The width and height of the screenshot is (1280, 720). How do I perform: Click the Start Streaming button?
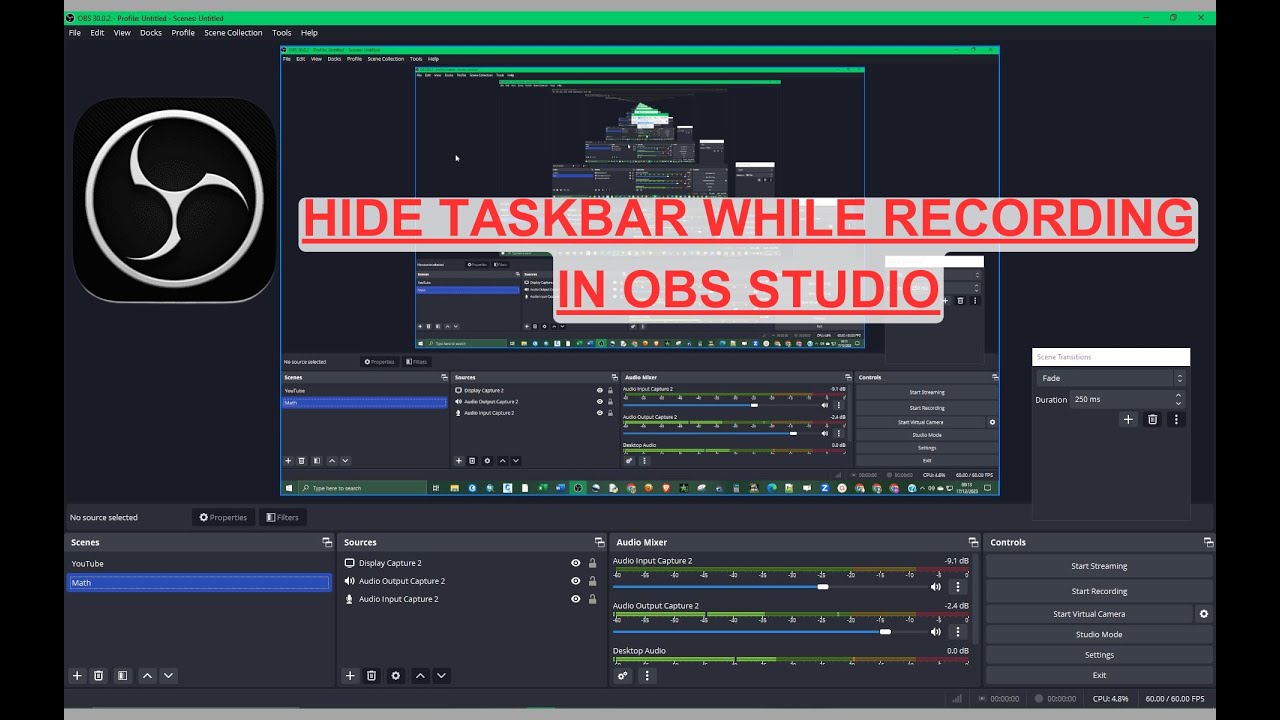tap(1099, 566)
